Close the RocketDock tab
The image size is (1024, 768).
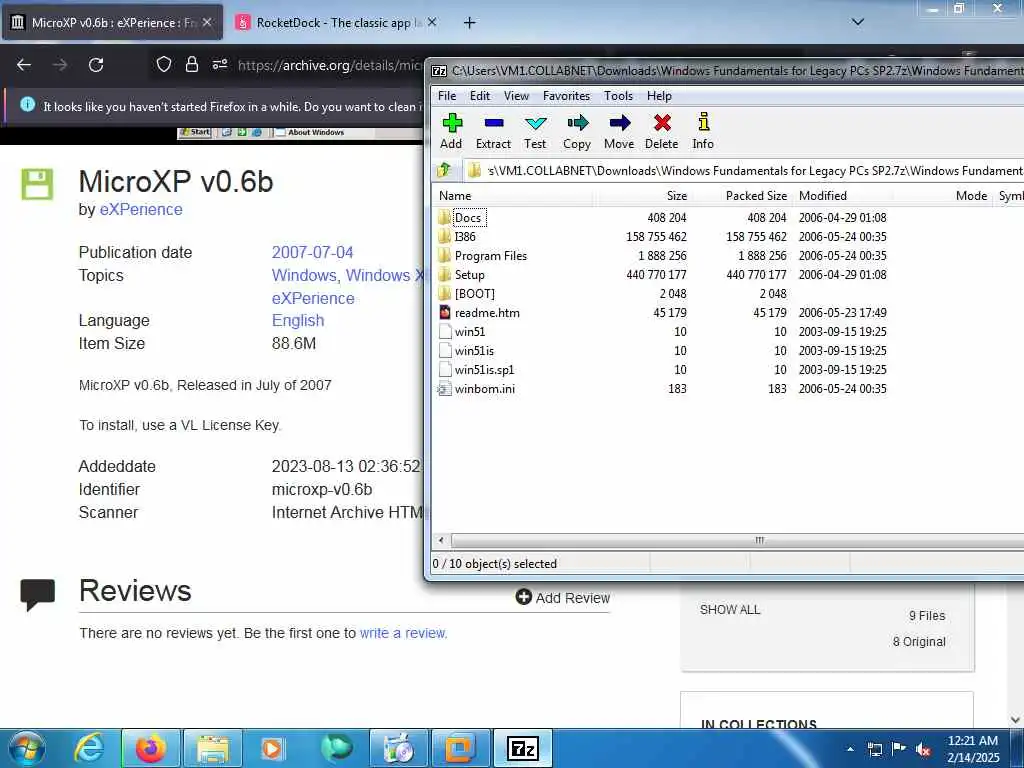tap(432, 22)
